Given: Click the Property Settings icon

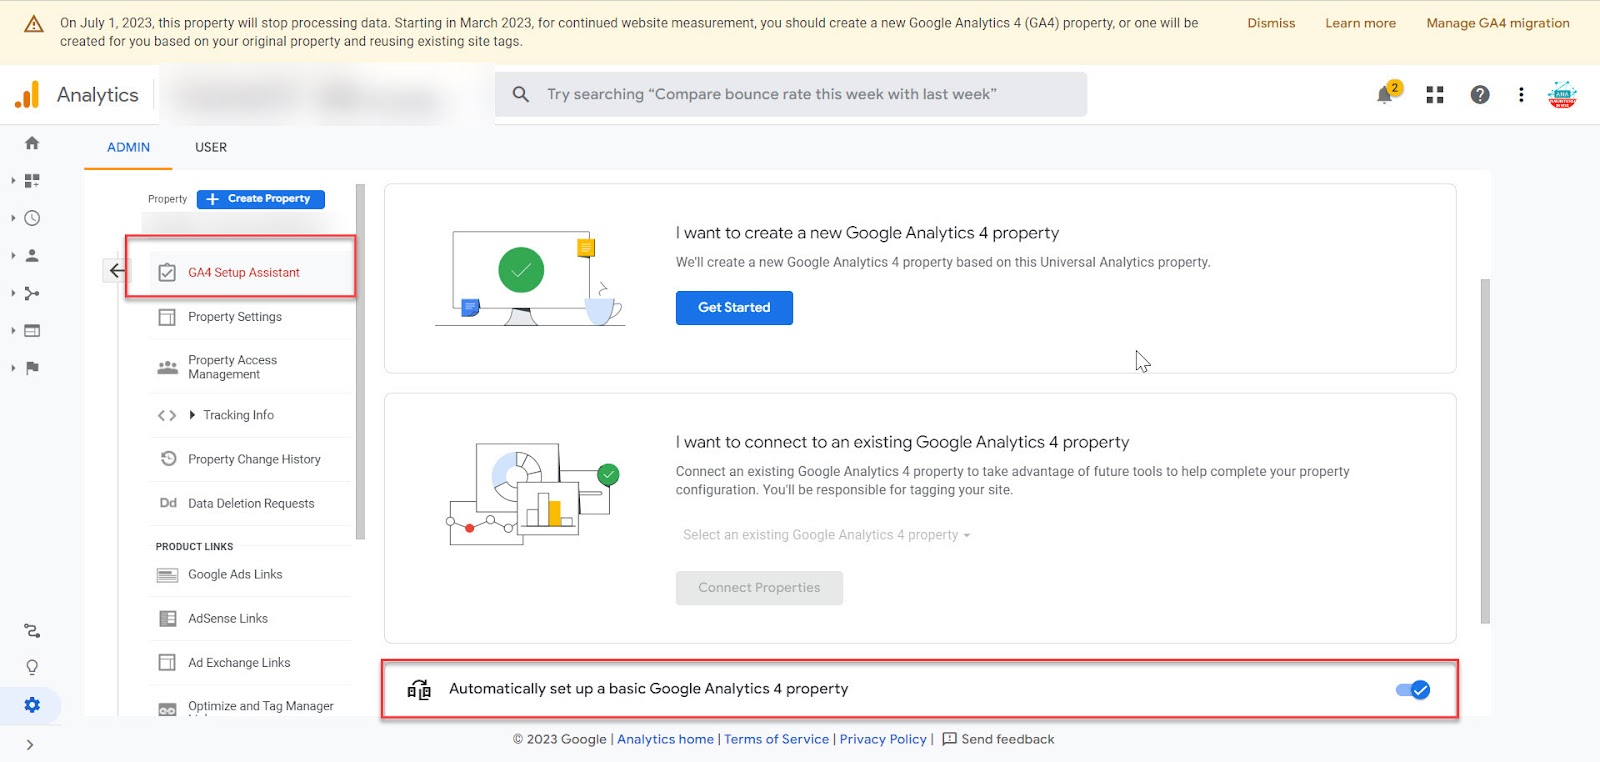Looking at the screenshot, I should 167,317.
